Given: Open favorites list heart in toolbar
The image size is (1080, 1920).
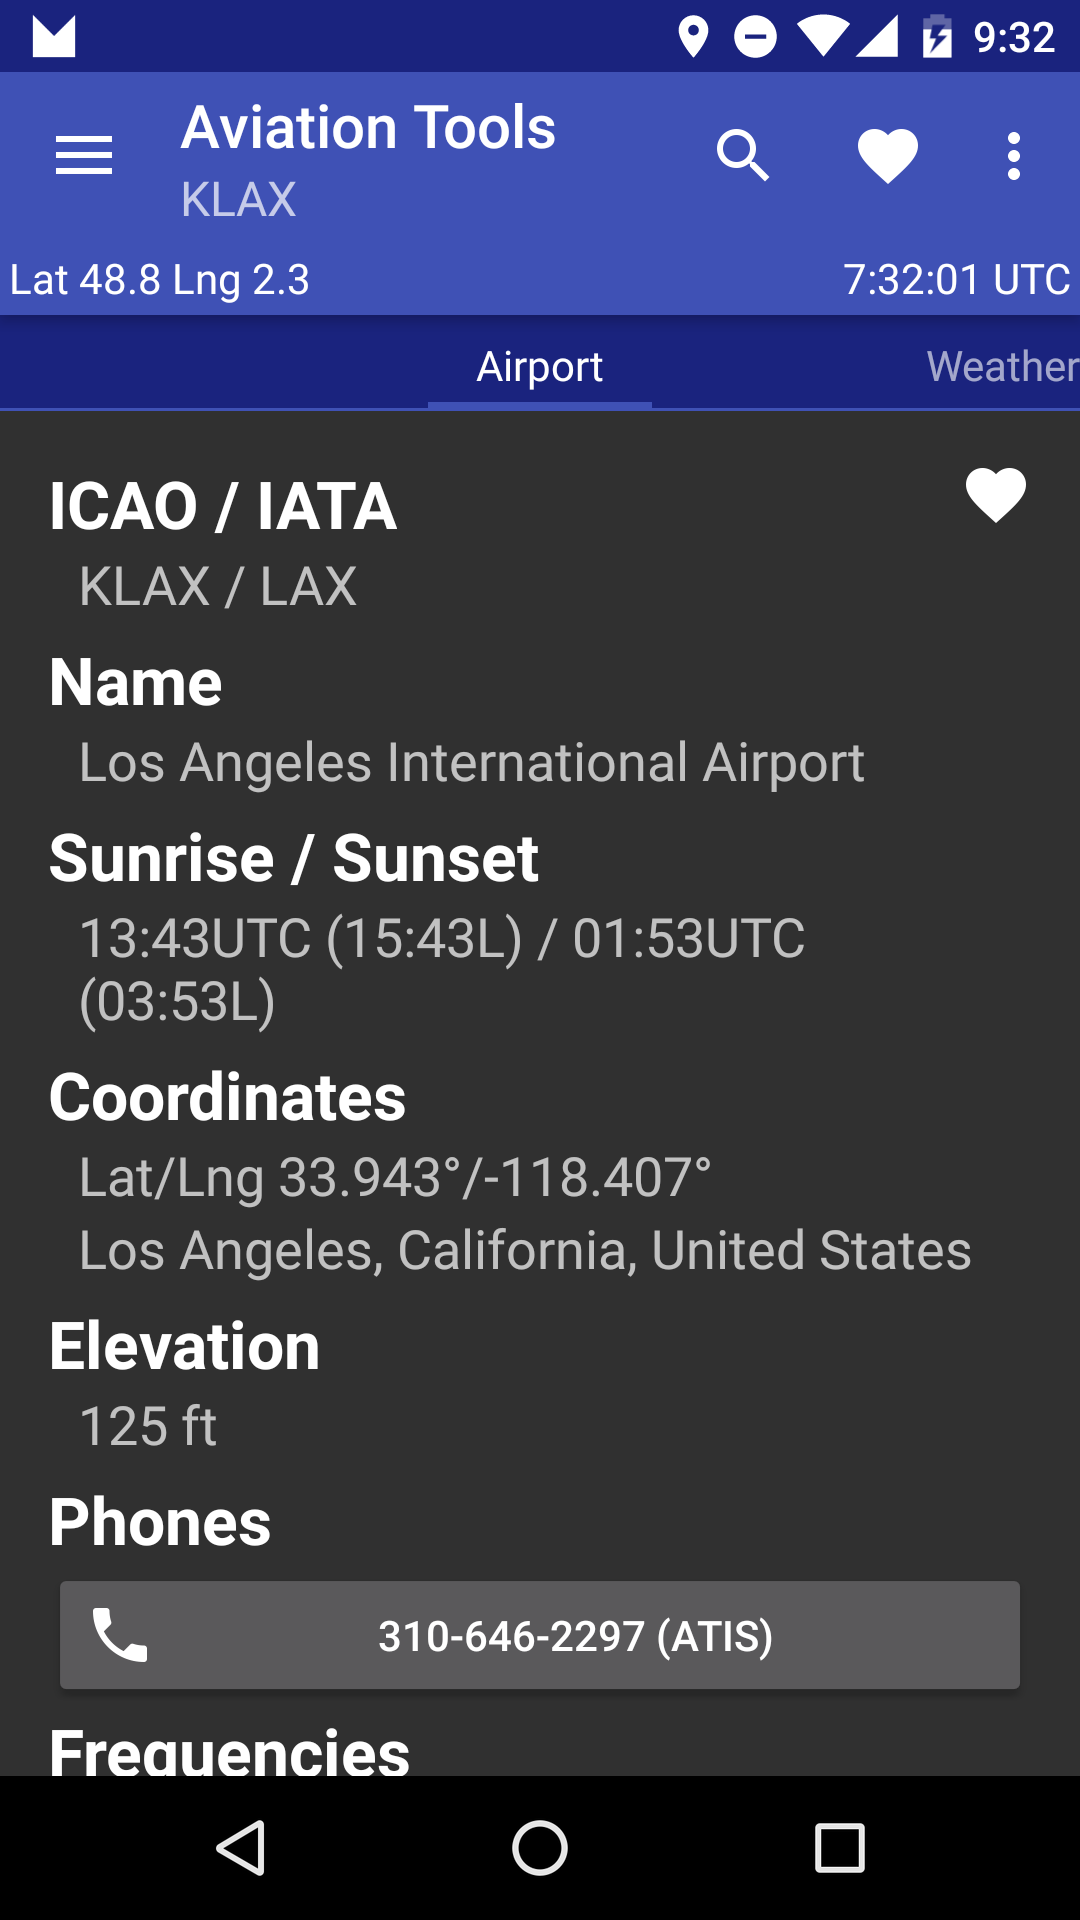Looking at the screenshot, I should pos(888,157).
